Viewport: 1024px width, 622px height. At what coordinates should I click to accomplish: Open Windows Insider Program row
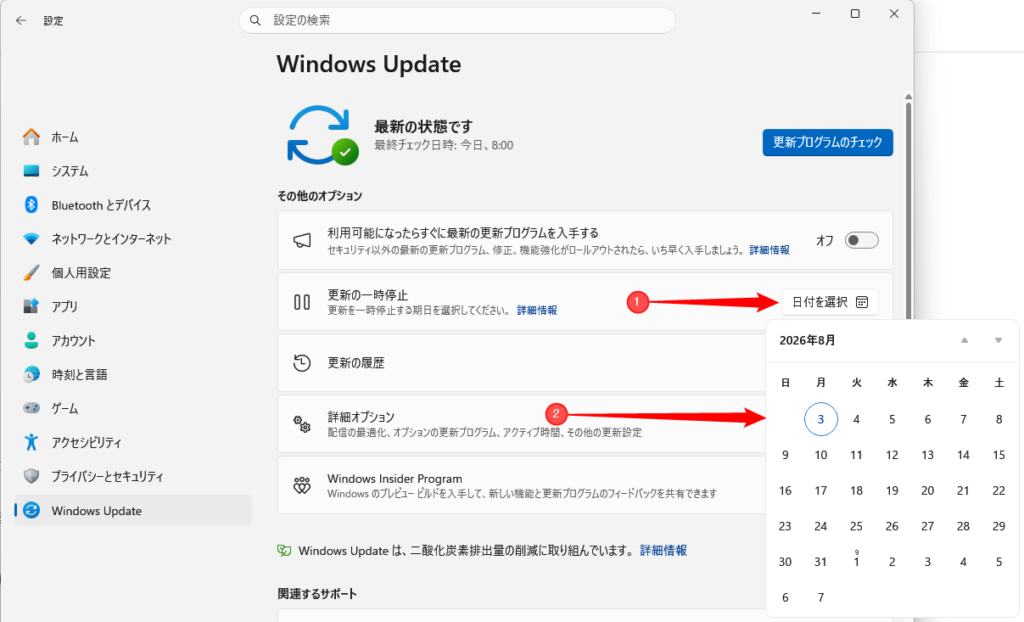(x=522, y=485)
